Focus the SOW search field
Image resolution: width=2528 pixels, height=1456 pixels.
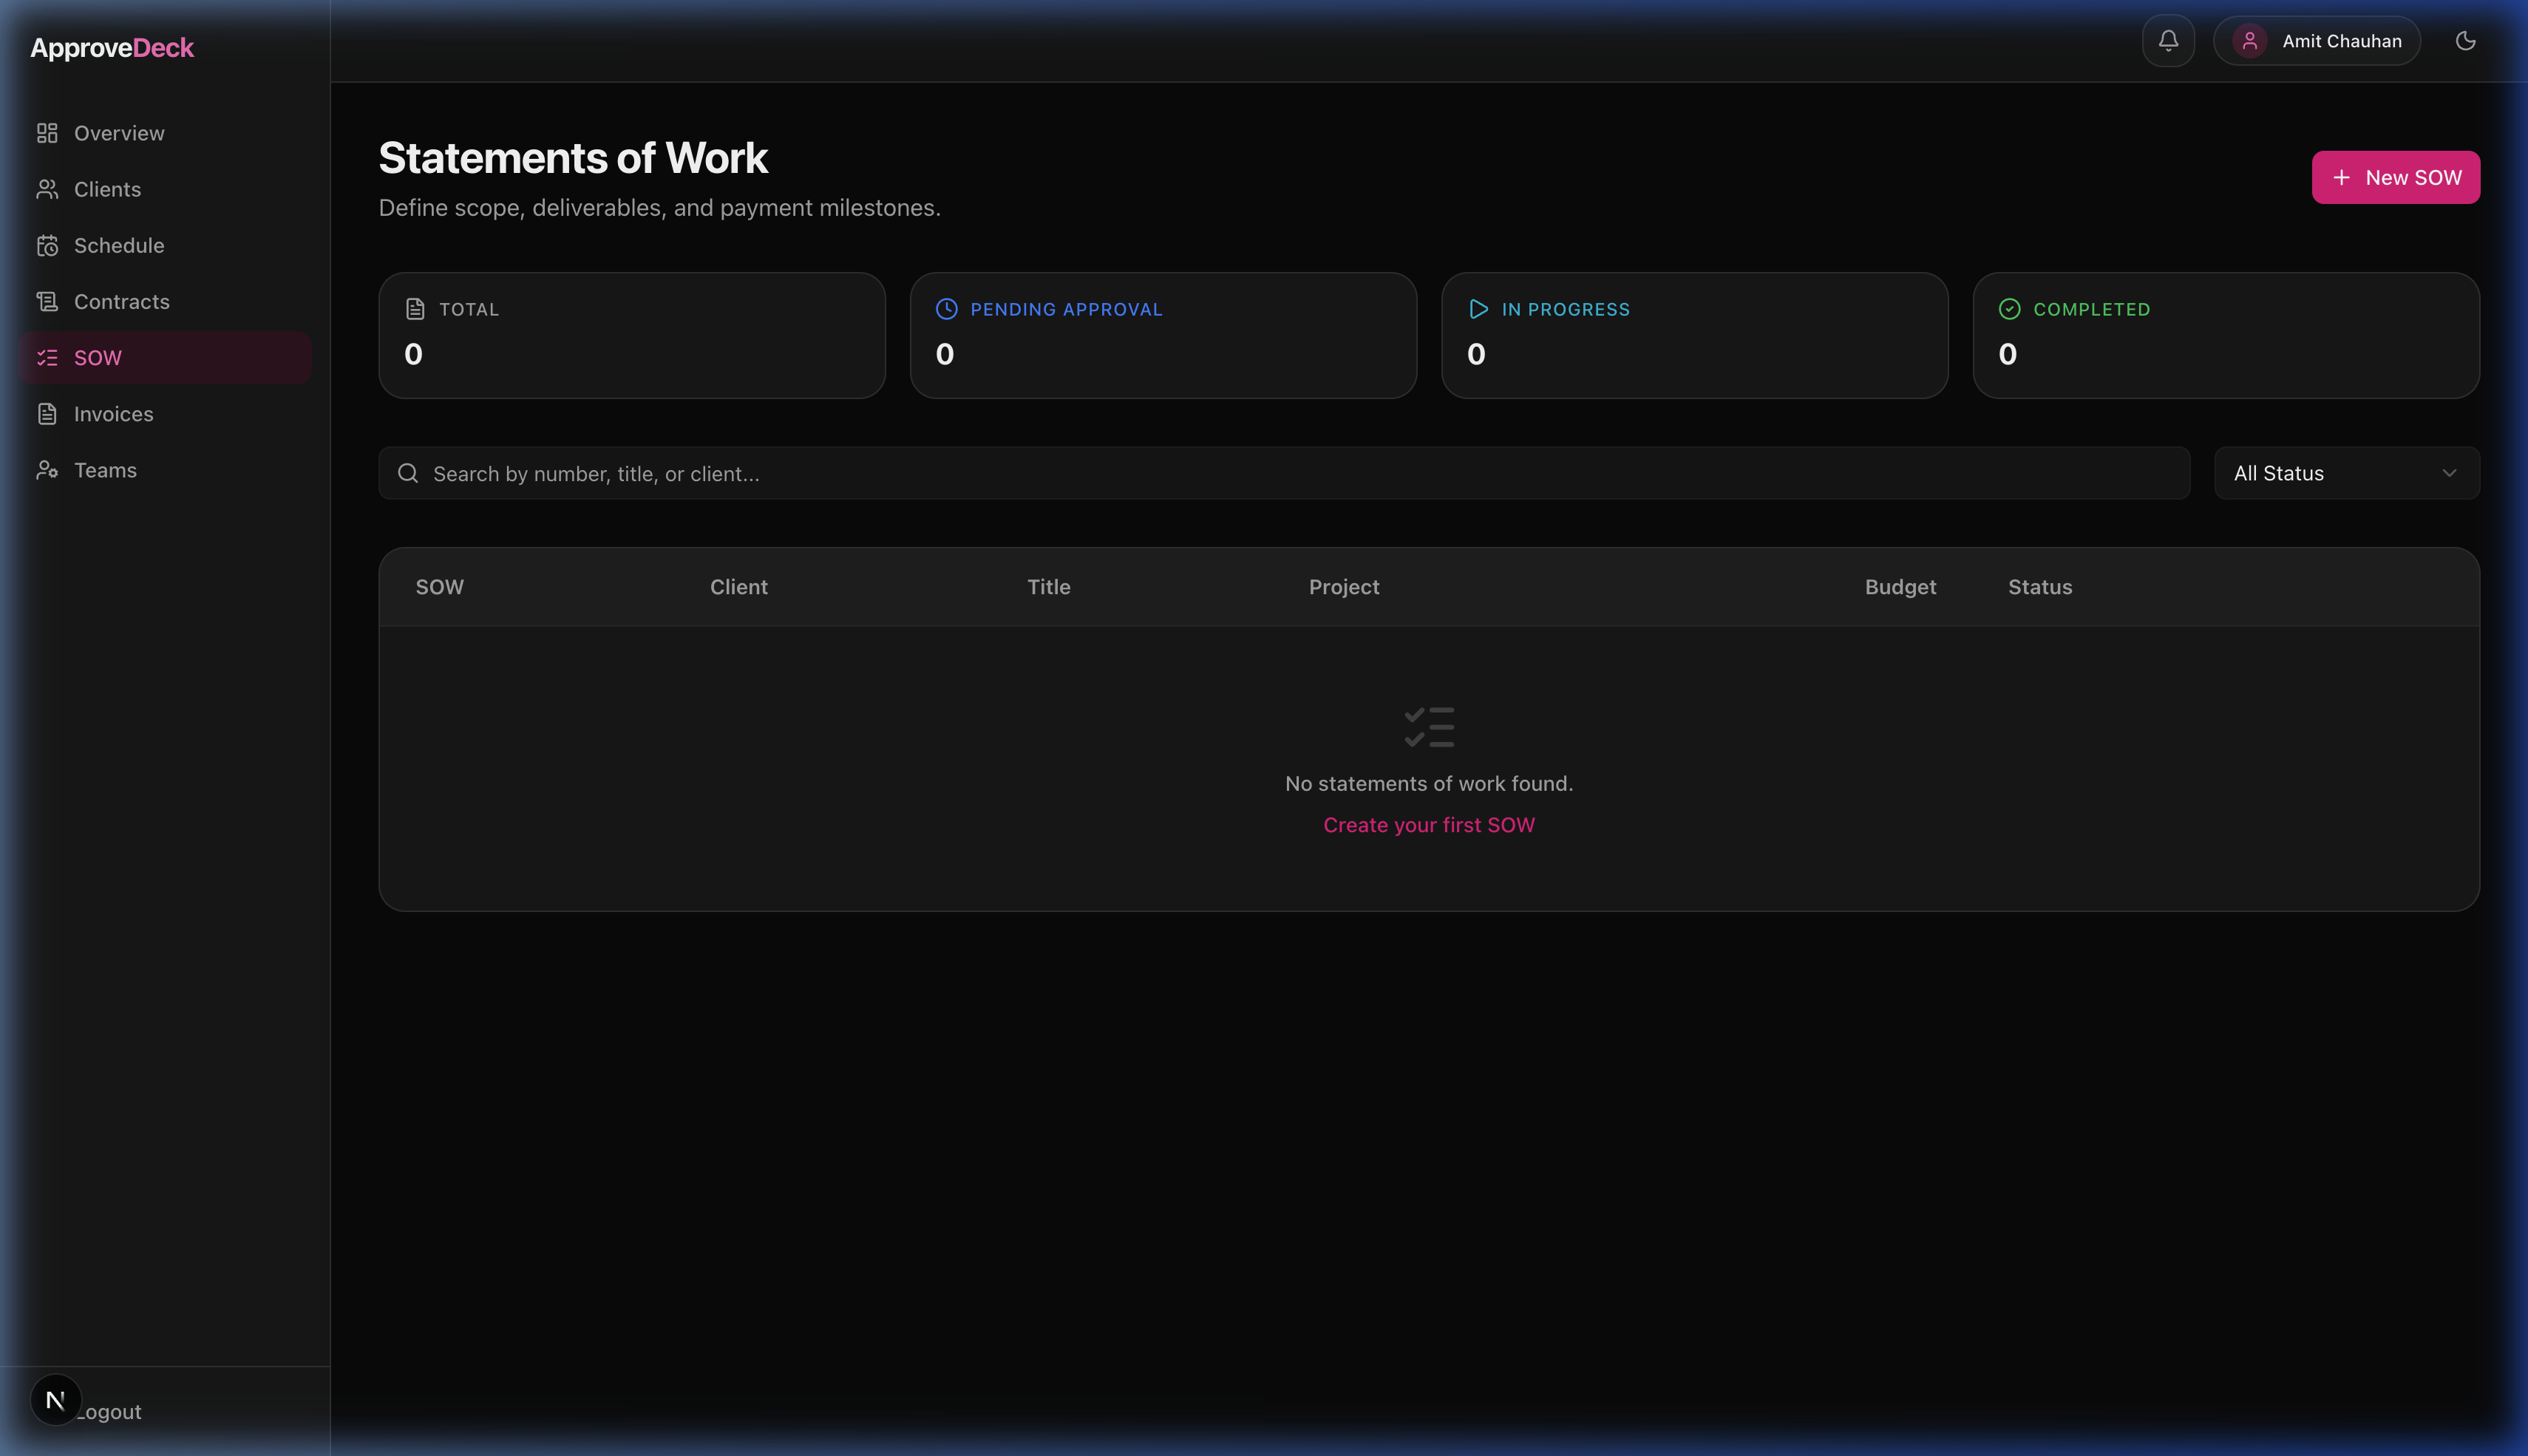tap(1300, 473)
